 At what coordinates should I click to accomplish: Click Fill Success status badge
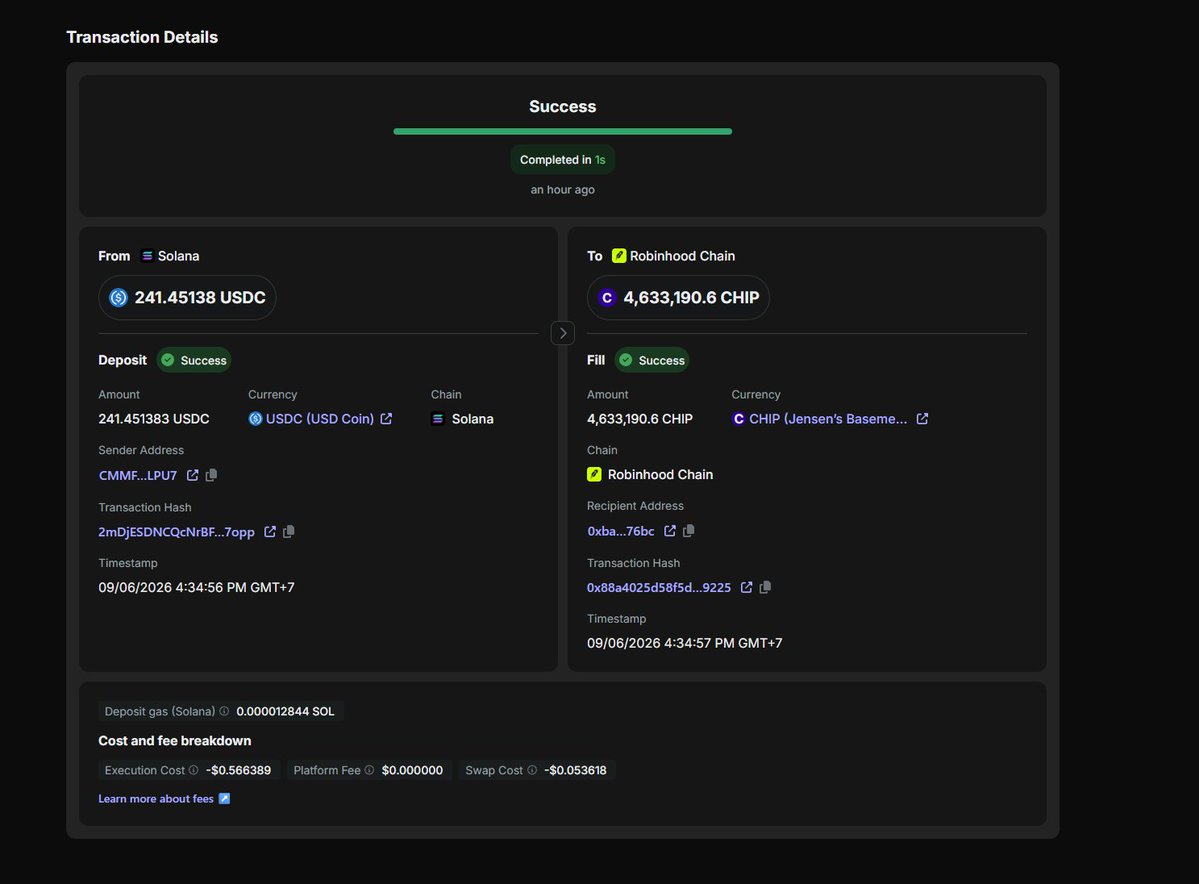[x=652, y=360]
